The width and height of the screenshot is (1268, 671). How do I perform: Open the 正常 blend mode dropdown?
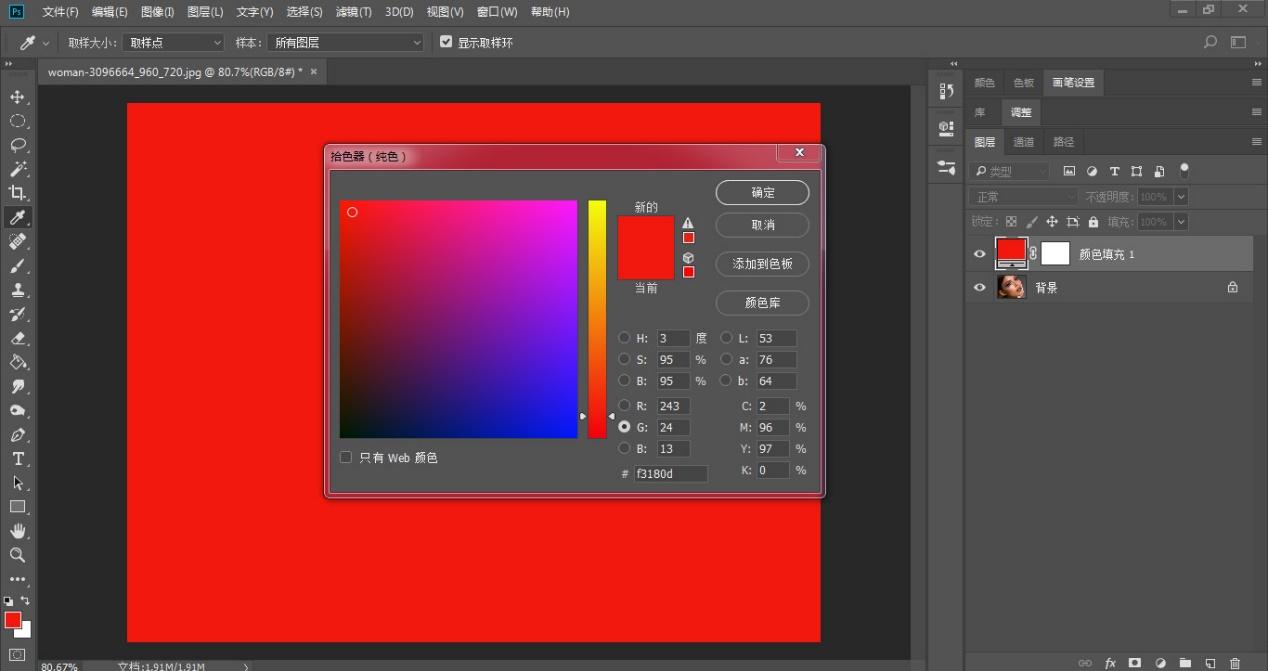1024,196
